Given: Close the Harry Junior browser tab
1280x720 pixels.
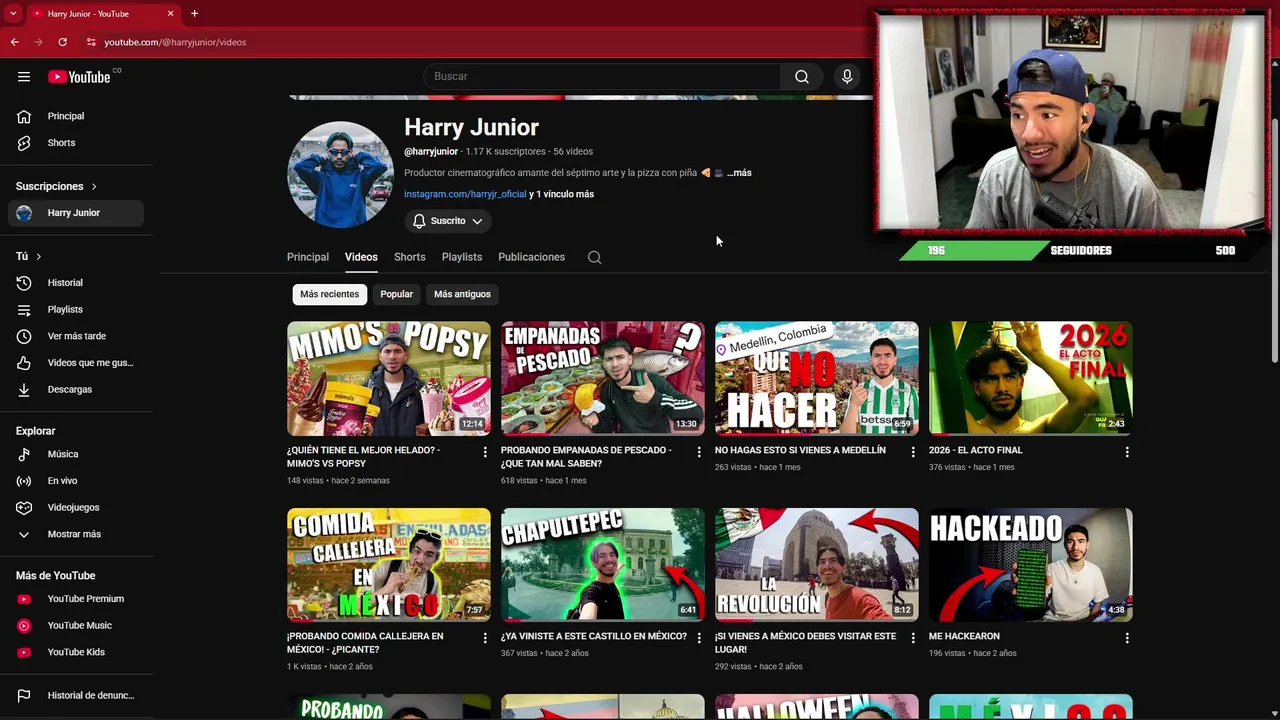Looking at the screenshot, I should pos(170,14).
